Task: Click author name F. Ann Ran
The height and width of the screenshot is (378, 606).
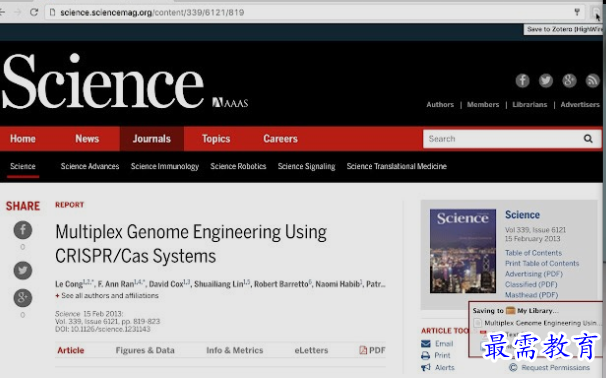Action: (x=116, y=284)
